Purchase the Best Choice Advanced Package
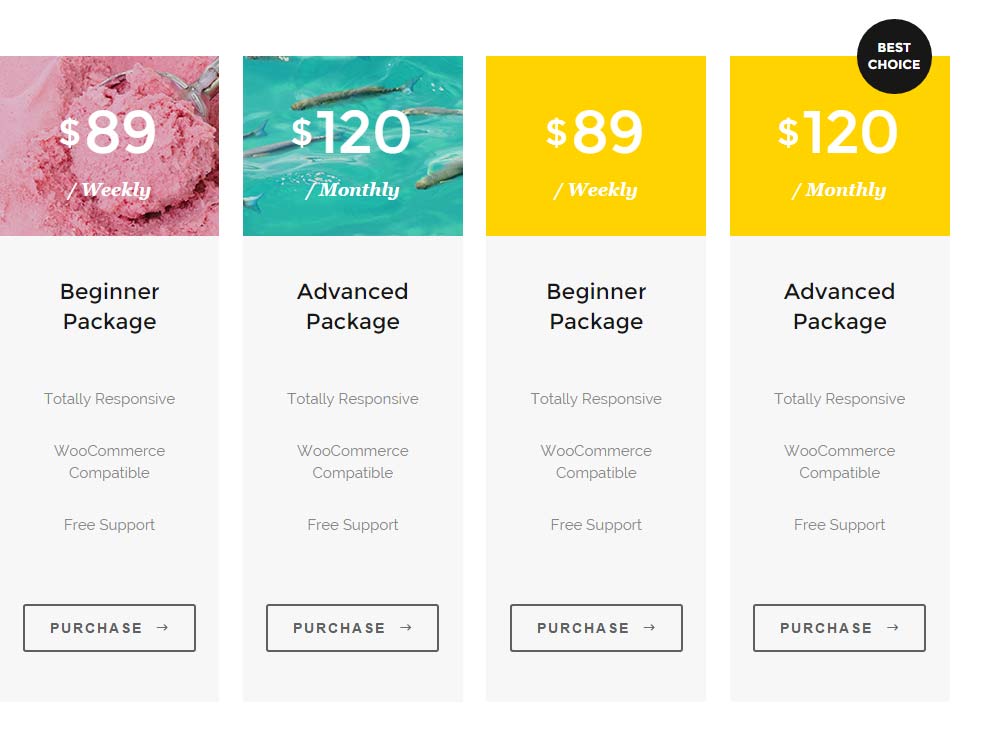This screenshot has height=744, width=1000. 839,628
